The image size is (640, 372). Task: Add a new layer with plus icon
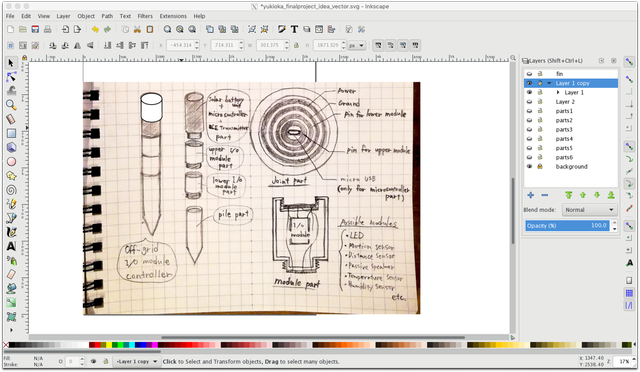pos(530,195)
